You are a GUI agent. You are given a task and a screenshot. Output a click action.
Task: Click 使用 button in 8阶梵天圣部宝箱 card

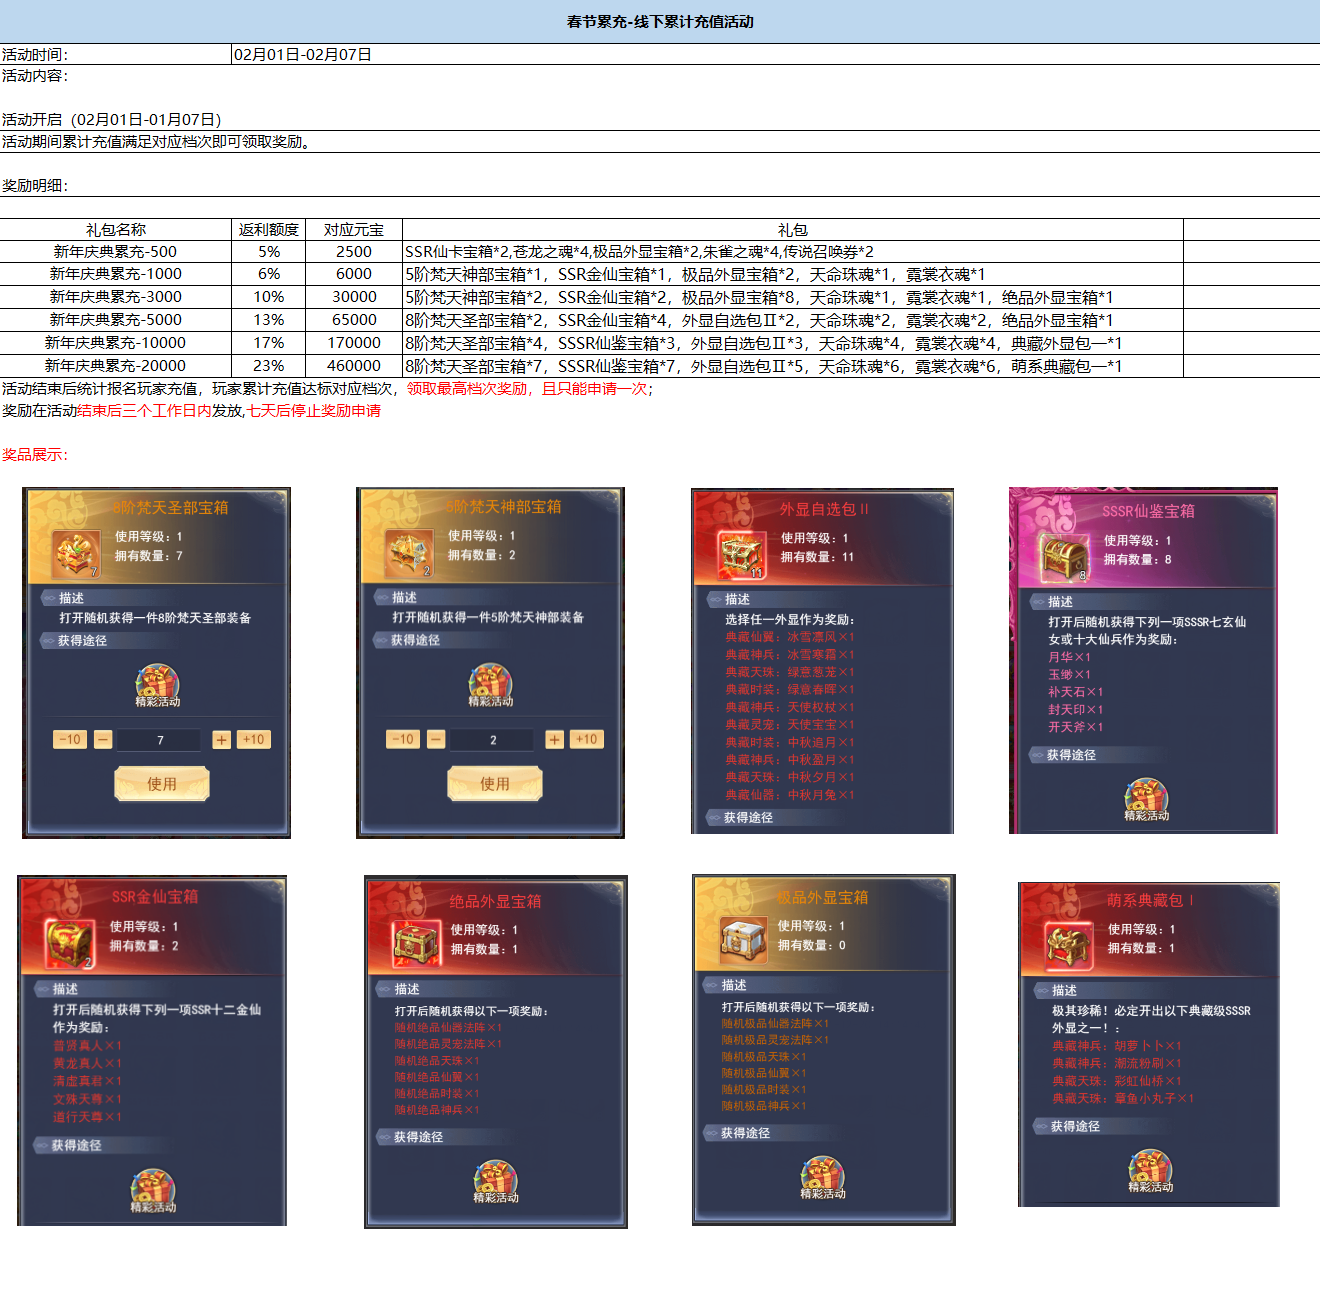coord(162,784)
